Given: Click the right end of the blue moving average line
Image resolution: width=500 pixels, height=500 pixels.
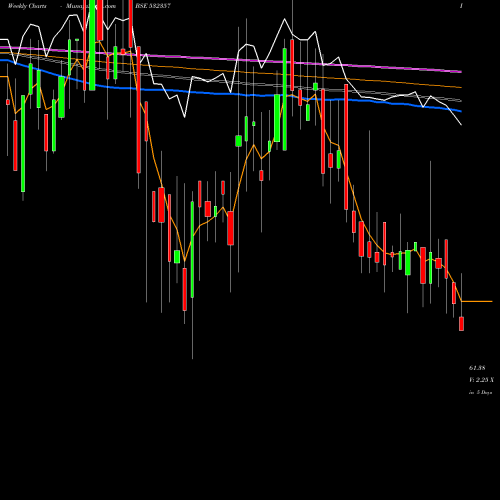Looking at the screenshot, I should (461, 111).
